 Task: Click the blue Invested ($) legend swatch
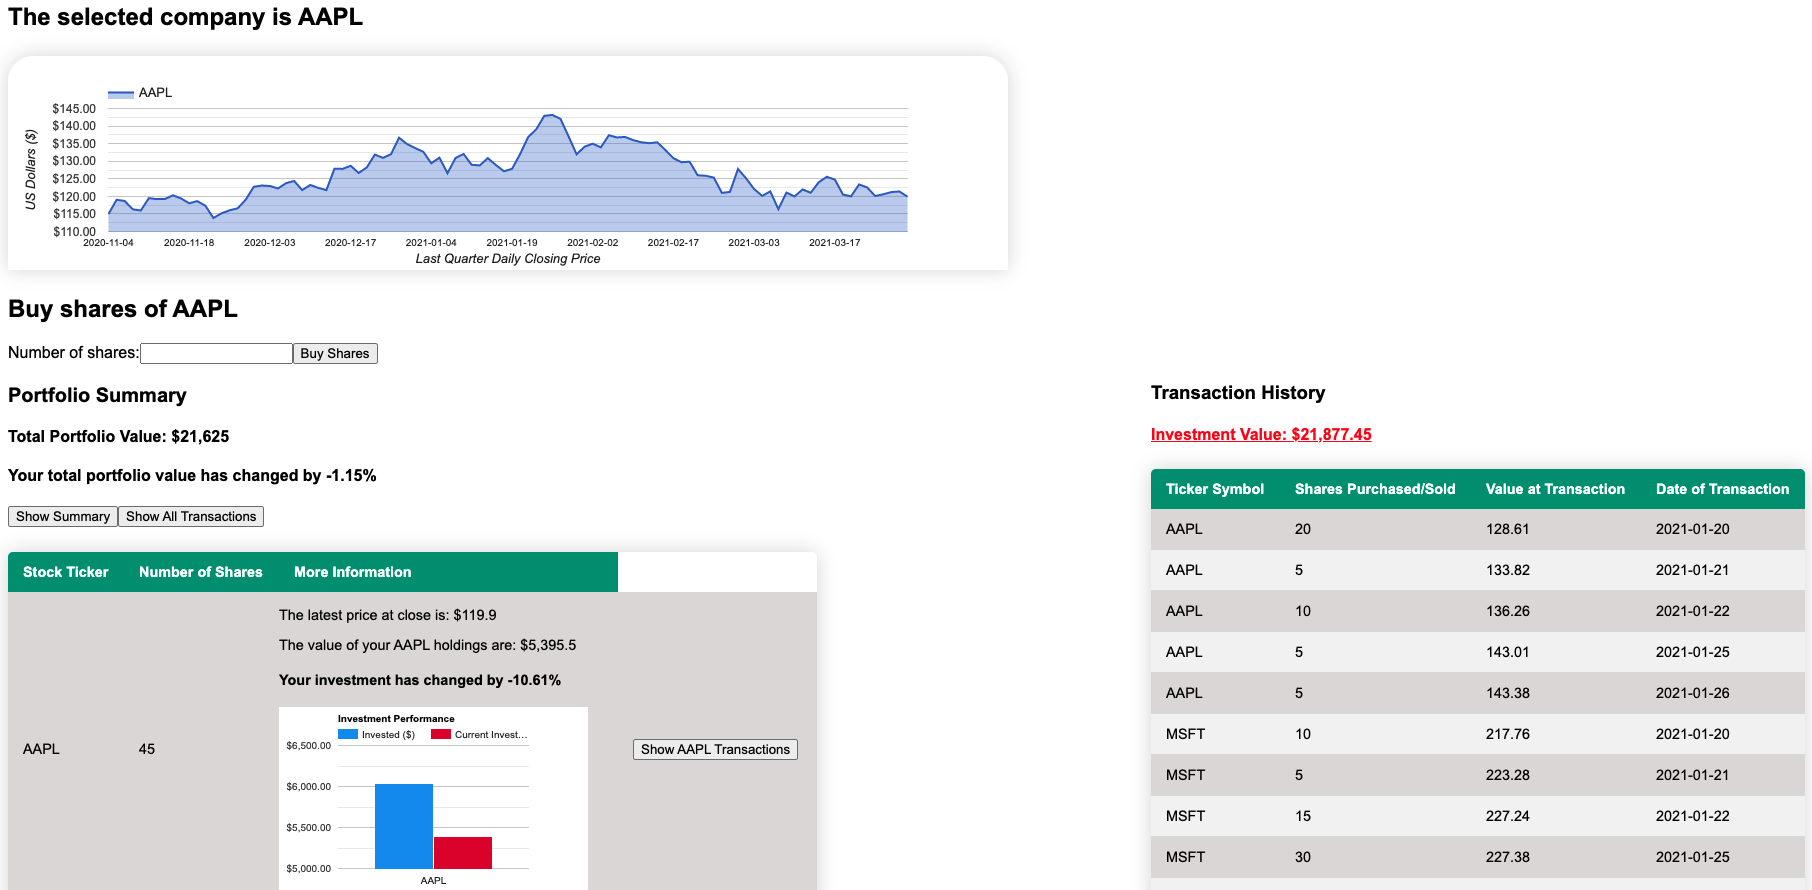click(348, 734)
